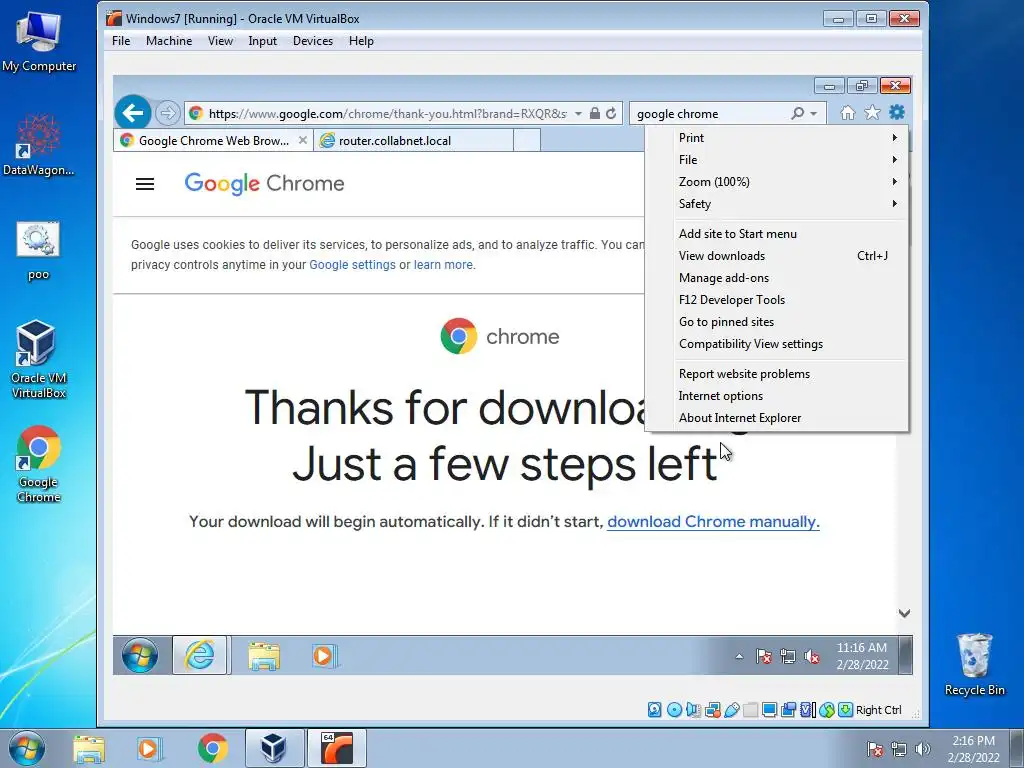This screenshot has width=1024, height=768.
Task: Expand the address bar autocomplete dropdown arrow
Action: pyautogui.click(x=578, y=114)
